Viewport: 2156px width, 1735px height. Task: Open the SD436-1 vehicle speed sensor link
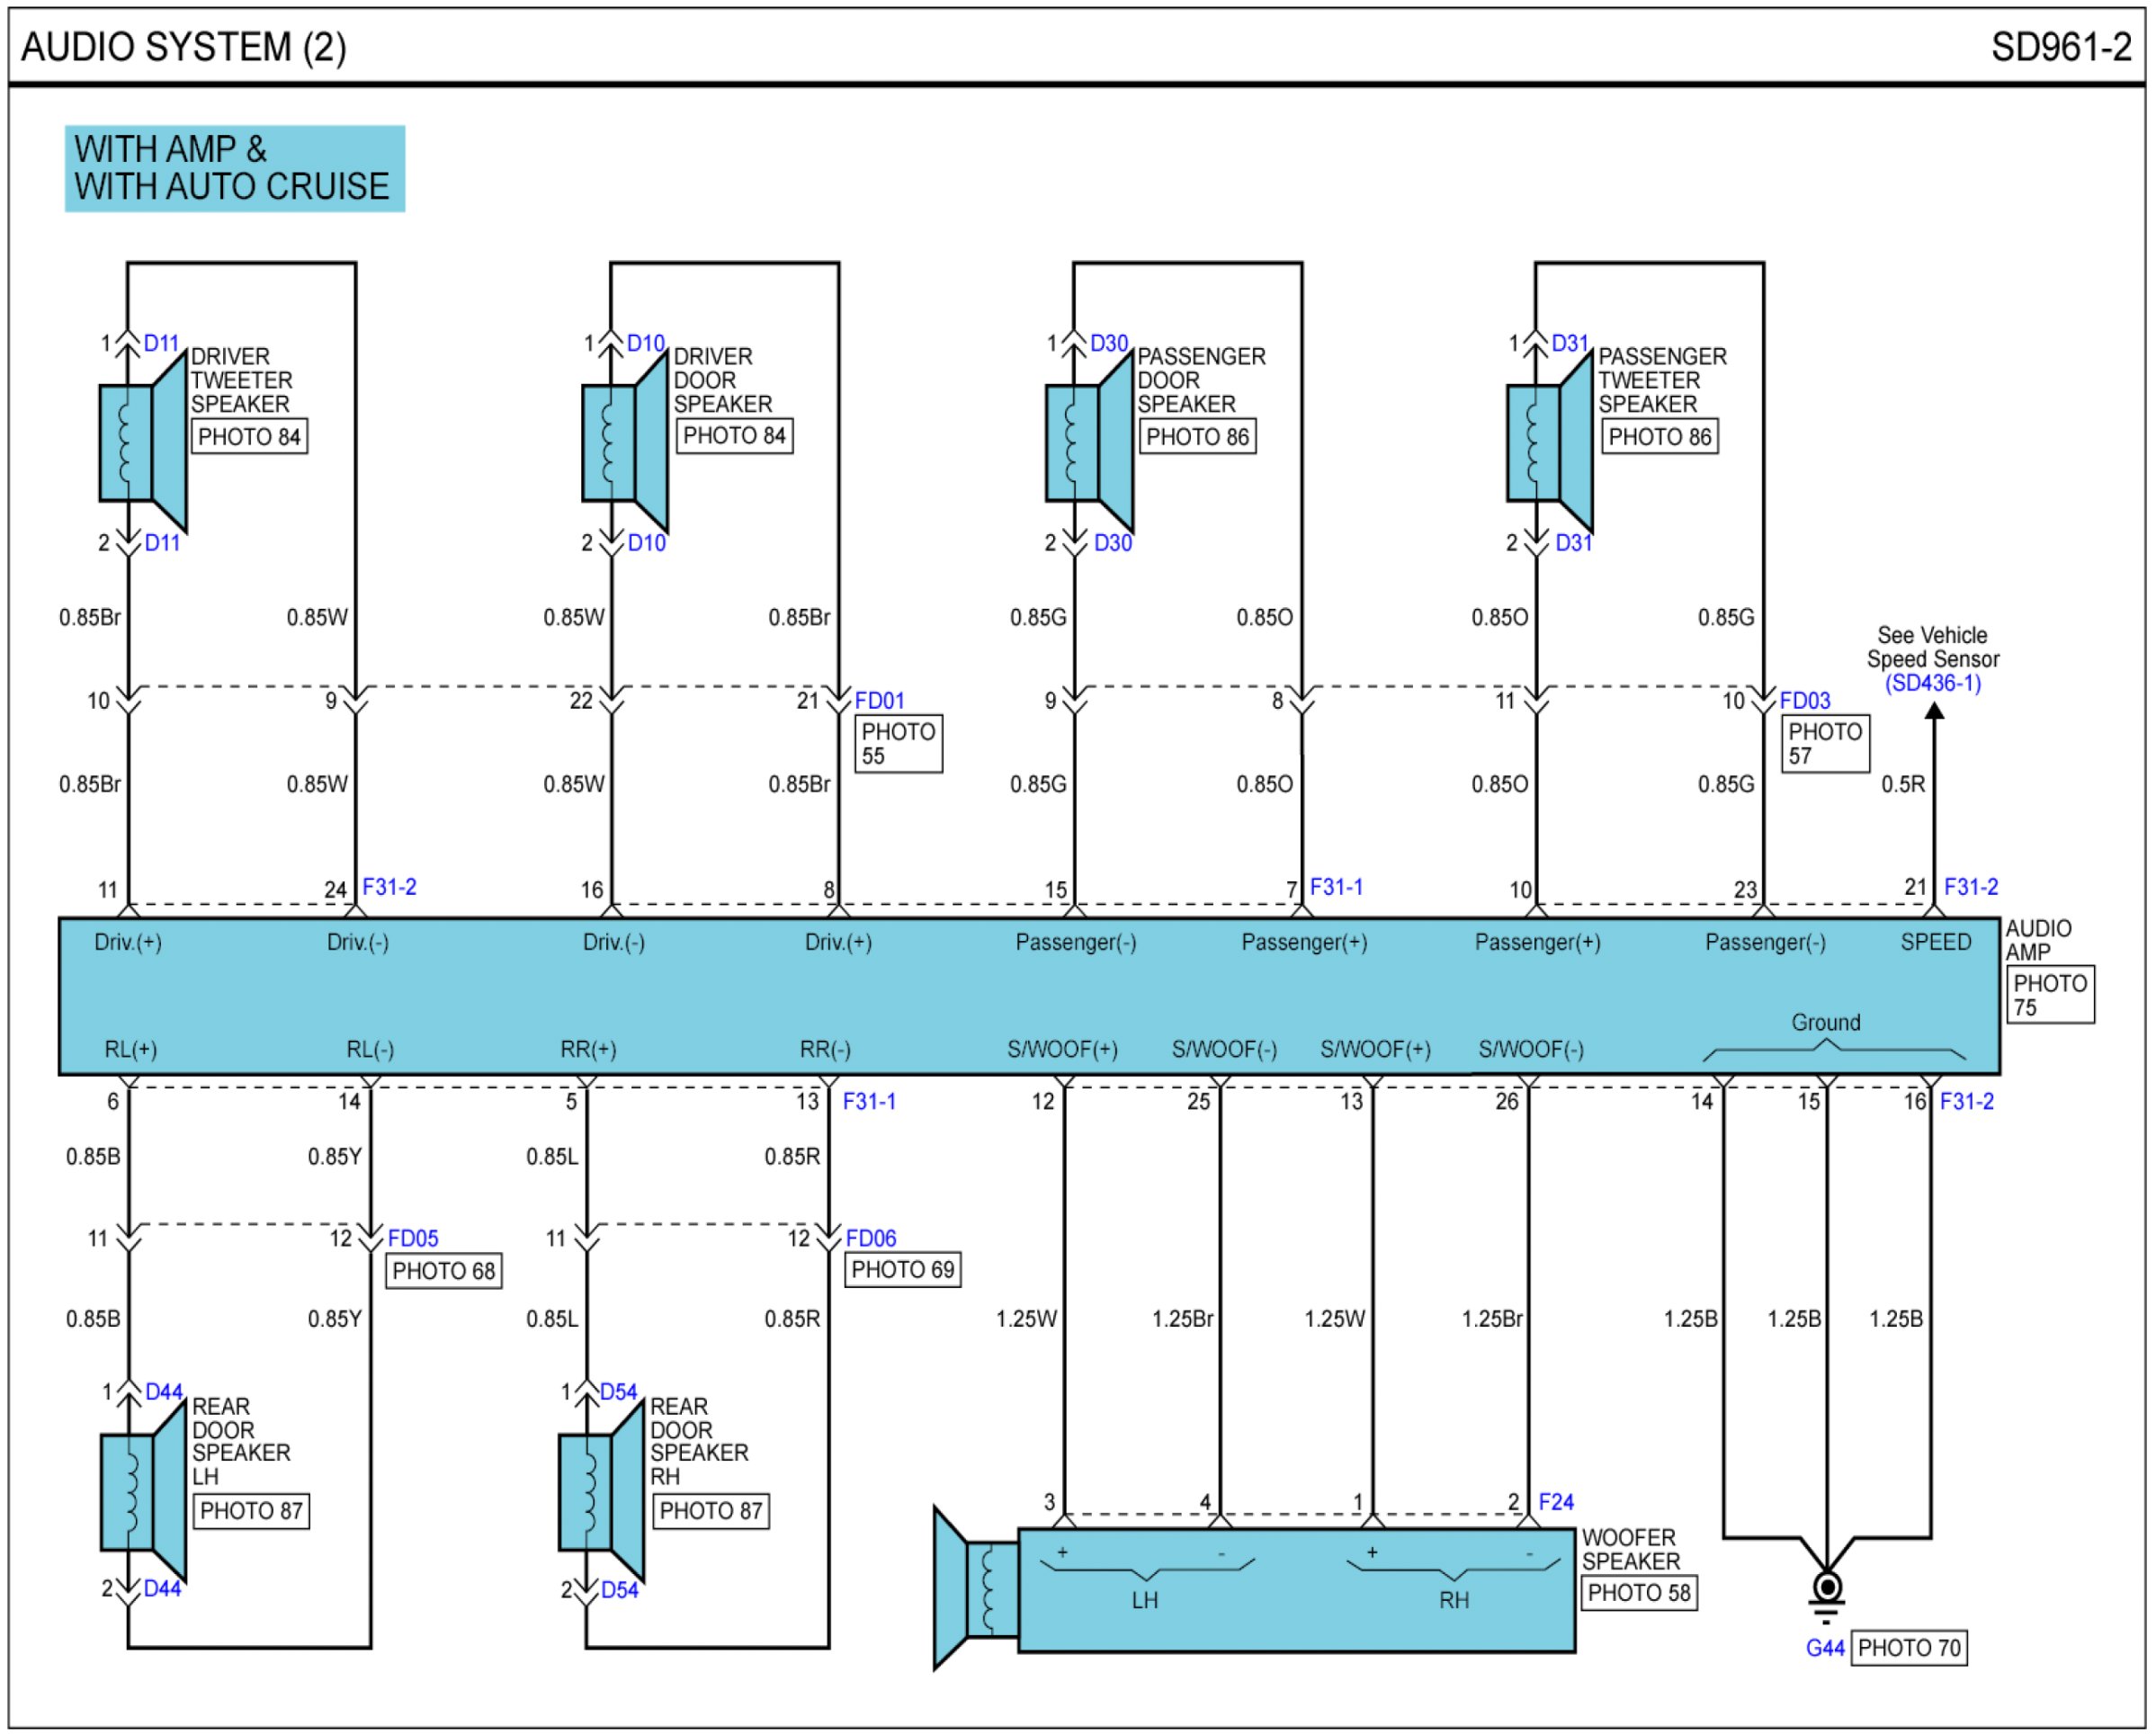(1933, 683)
